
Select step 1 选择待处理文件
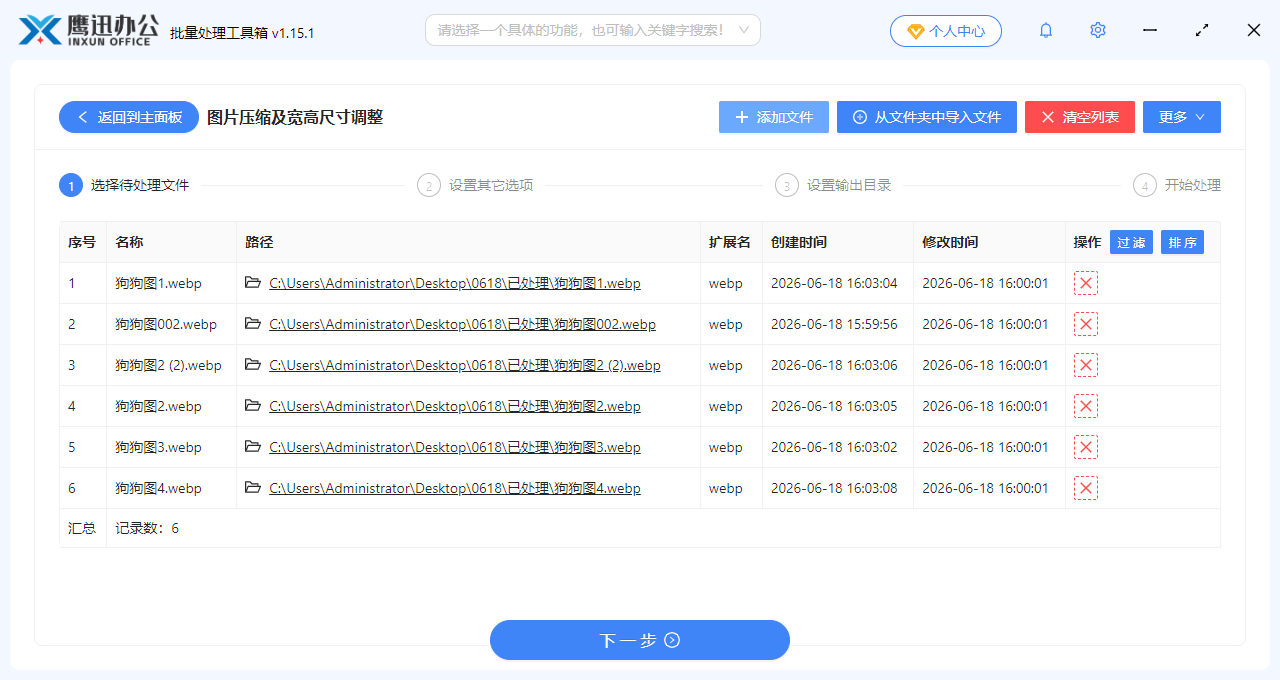[124, 185]
